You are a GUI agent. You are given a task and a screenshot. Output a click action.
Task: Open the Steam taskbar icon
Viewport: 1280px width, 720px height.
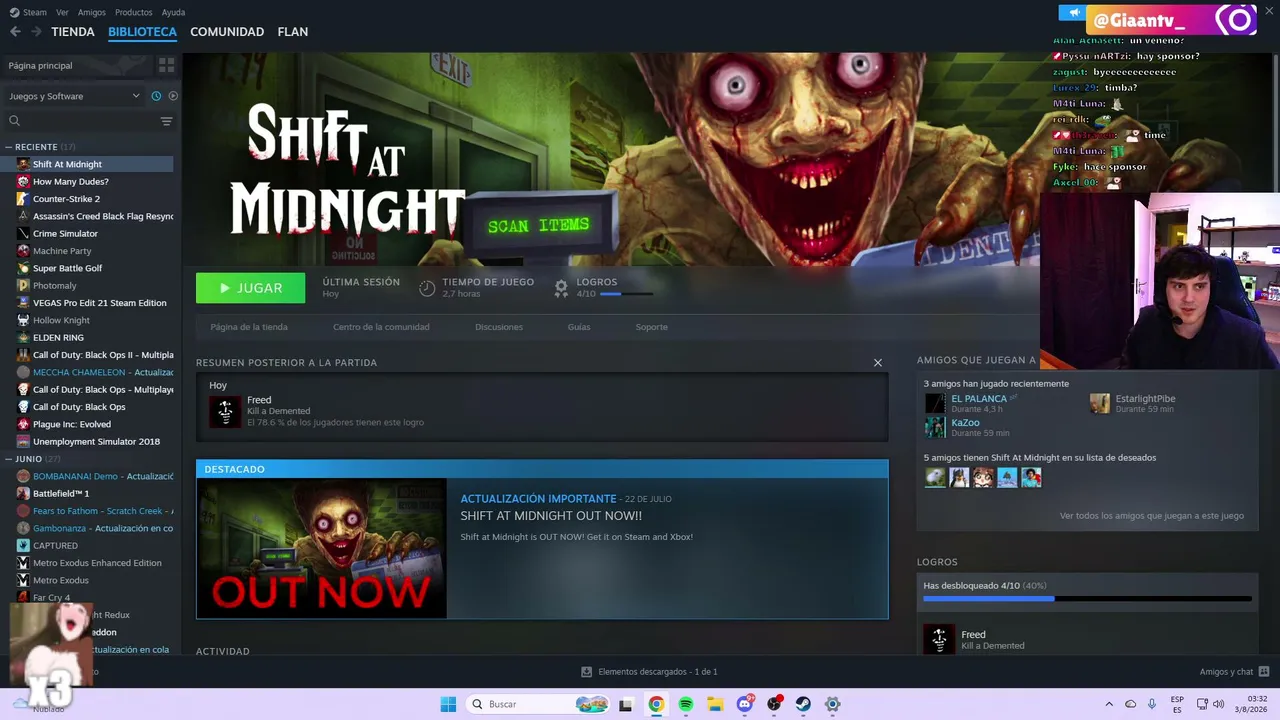803,704
